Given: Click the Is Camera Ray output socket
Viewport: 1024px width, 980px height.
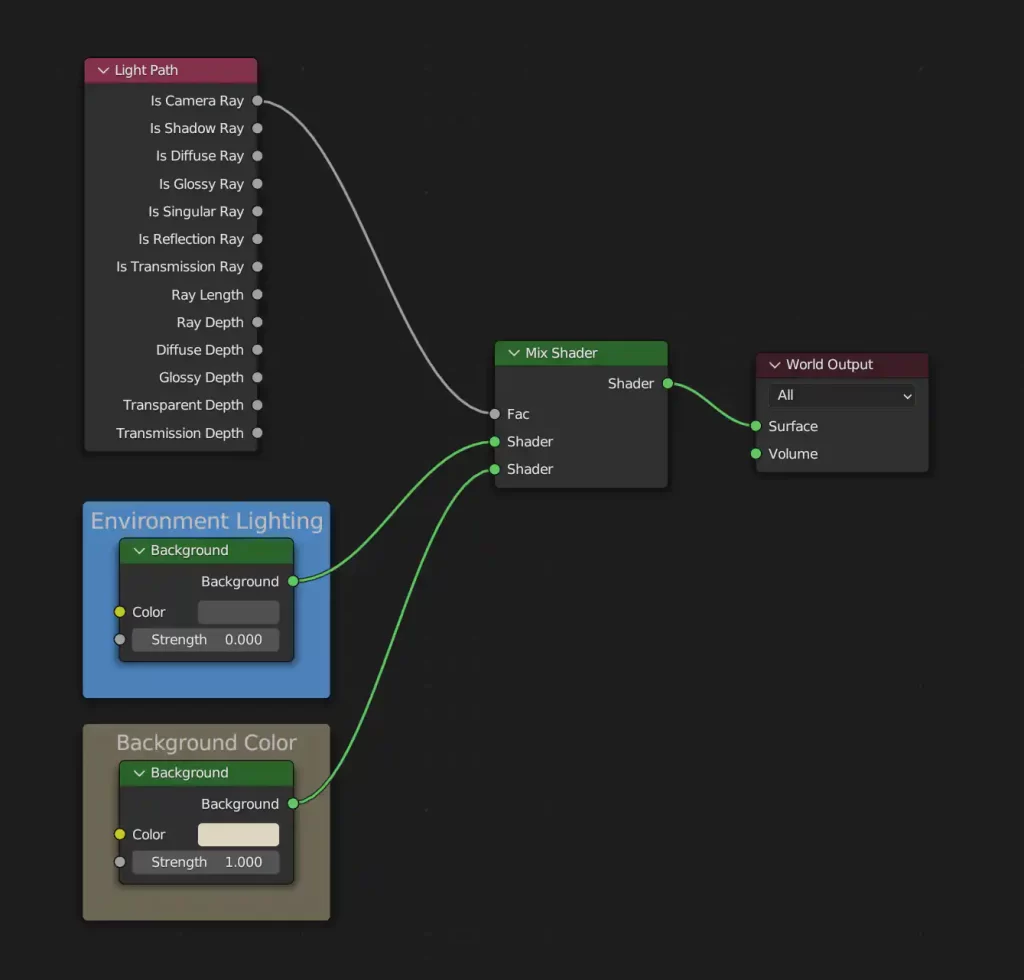Looking at the screenshot, I should click(x=257, y=101).
